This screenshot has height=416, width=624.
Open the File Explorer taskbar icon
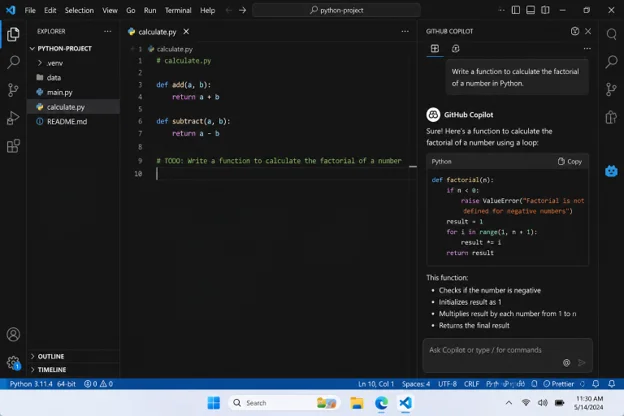click(357, 403)
